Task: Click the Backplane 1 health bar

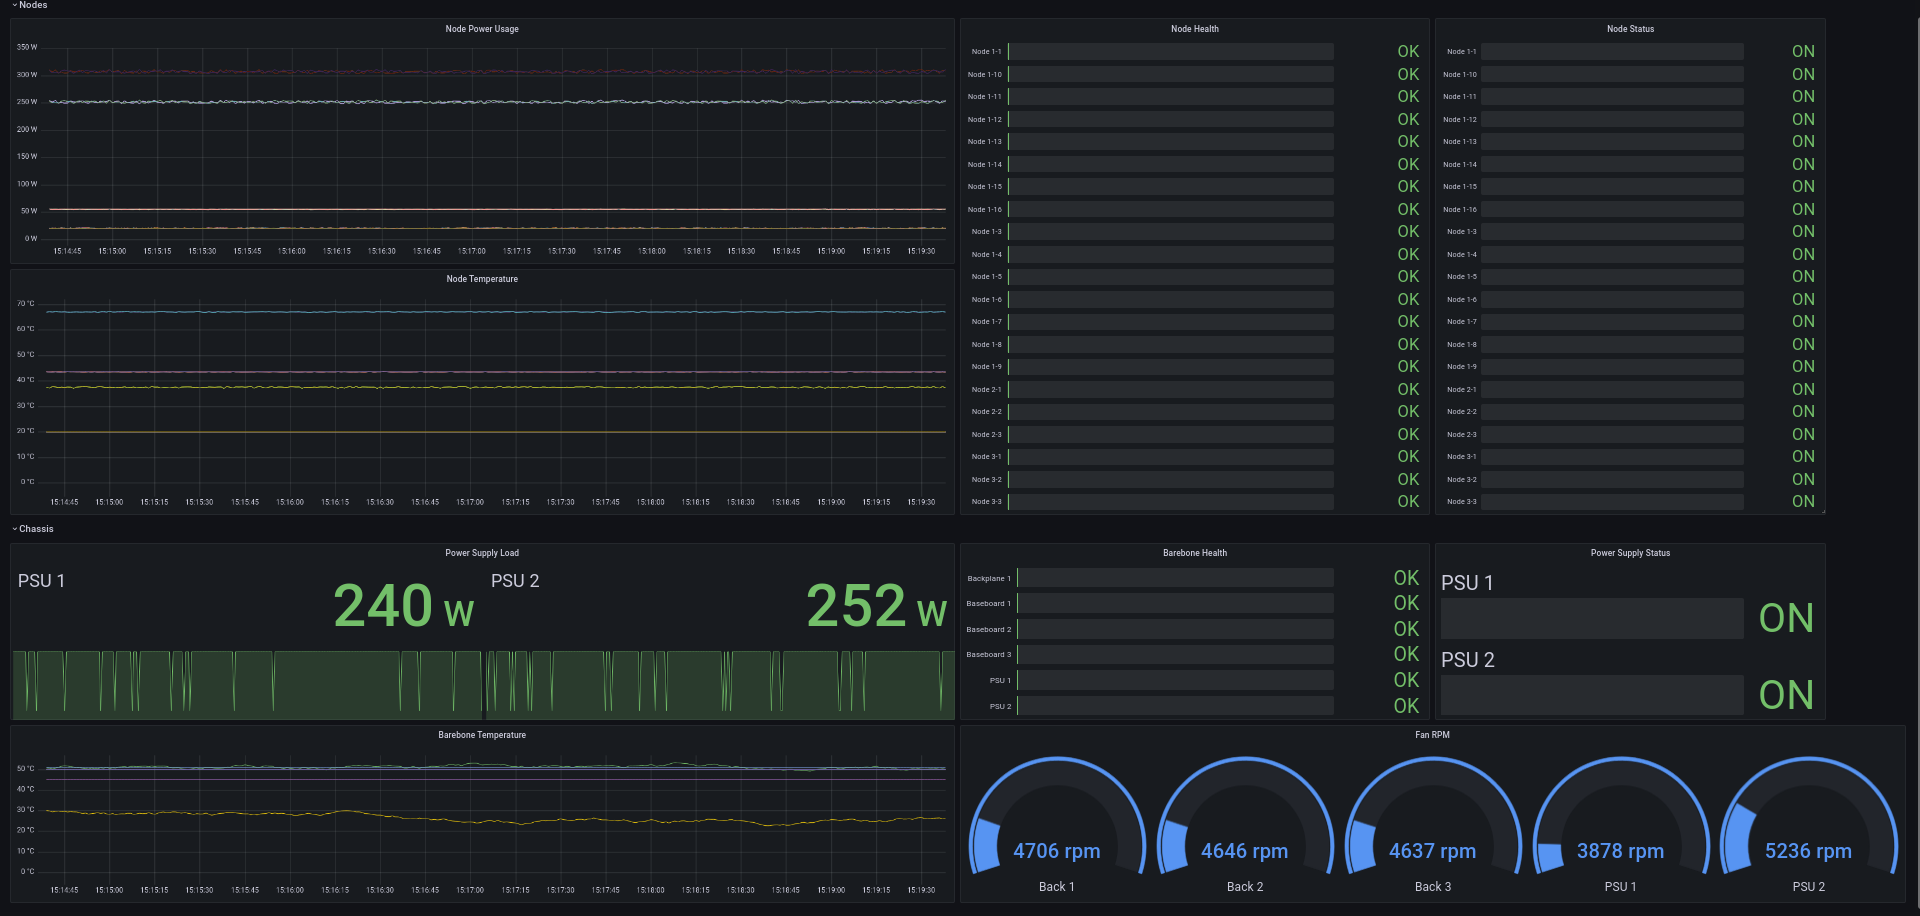Action: [1175, 578]
